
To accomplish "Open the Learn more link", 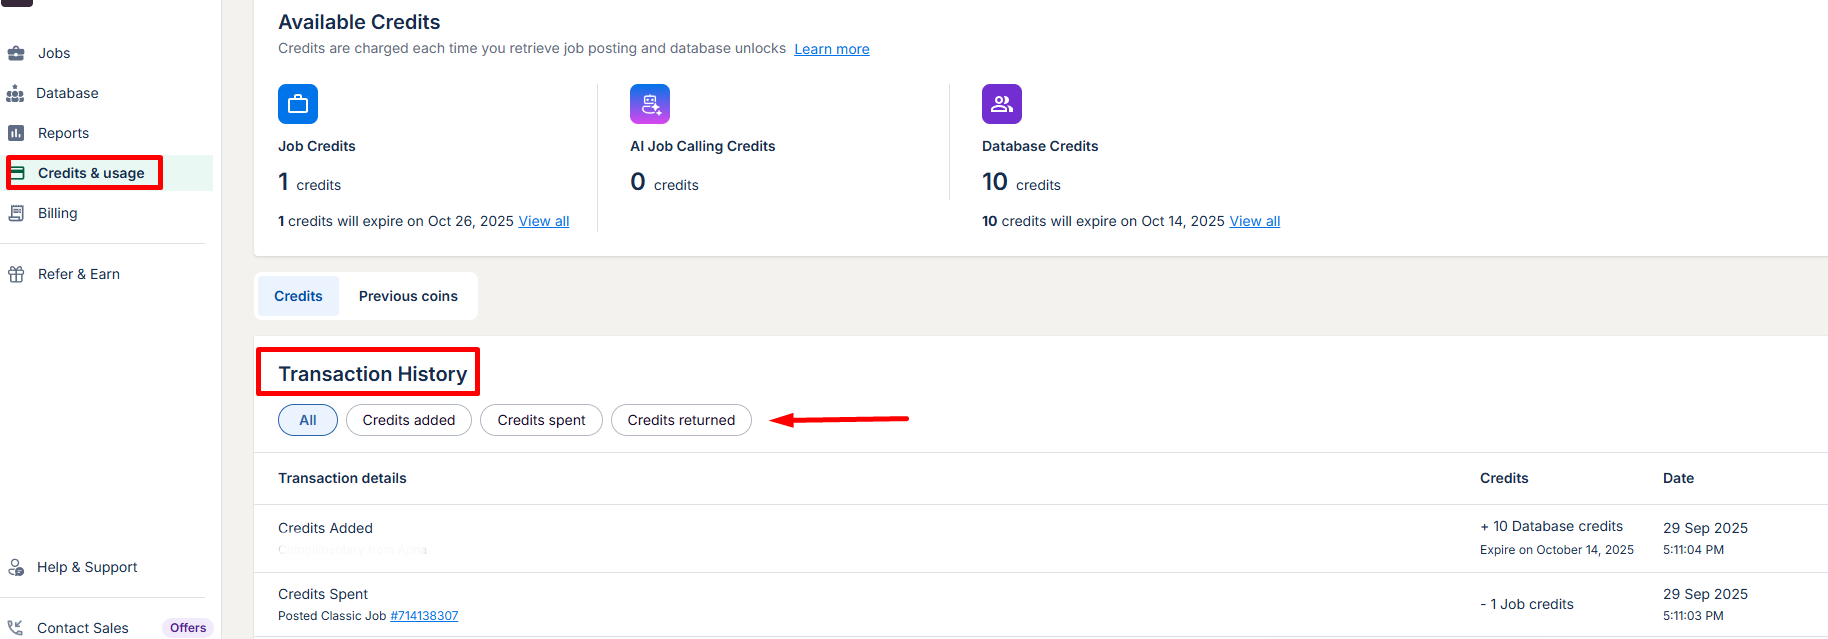I will (x=832, y=49).
